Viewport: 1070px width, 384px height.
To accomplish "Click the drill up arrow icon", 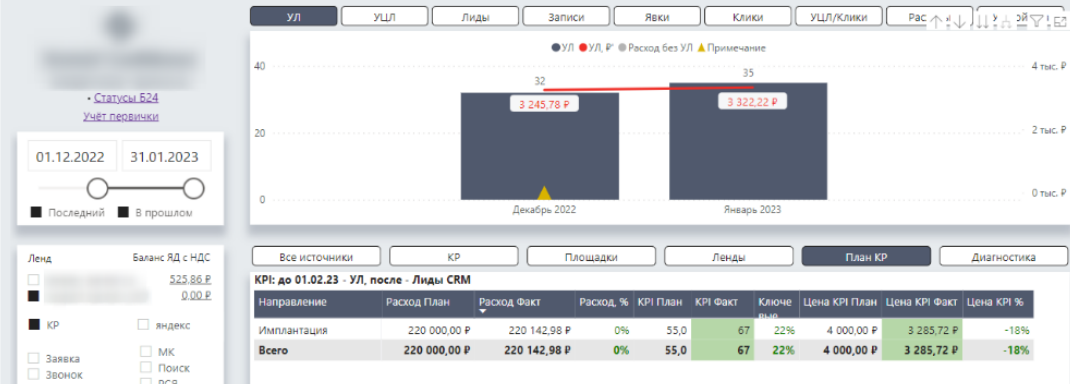I will [936, 22].
